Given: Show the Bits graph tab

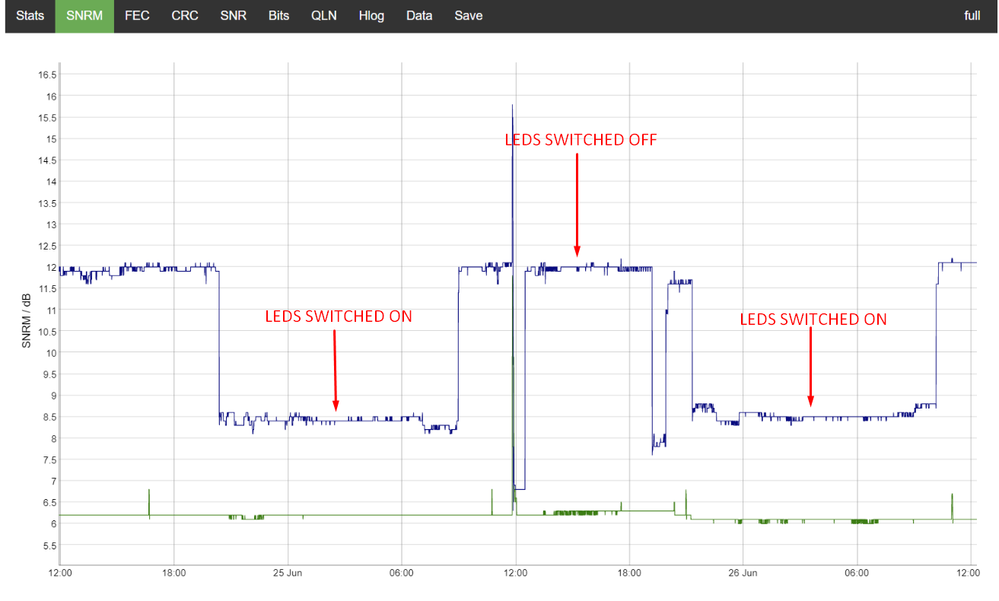Looking at the screenshot, I should pyautogui.click(x=279, y=16).
